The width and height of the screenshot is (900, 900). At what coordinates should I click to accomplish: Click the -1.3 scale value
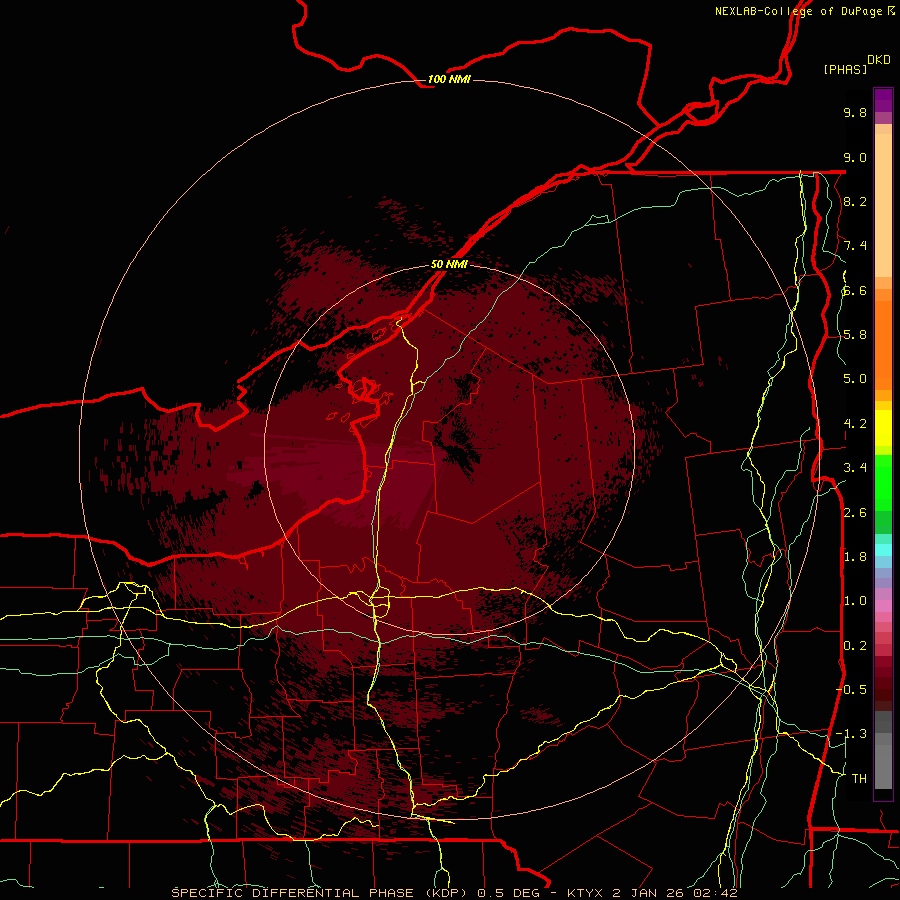pos(852,734)
